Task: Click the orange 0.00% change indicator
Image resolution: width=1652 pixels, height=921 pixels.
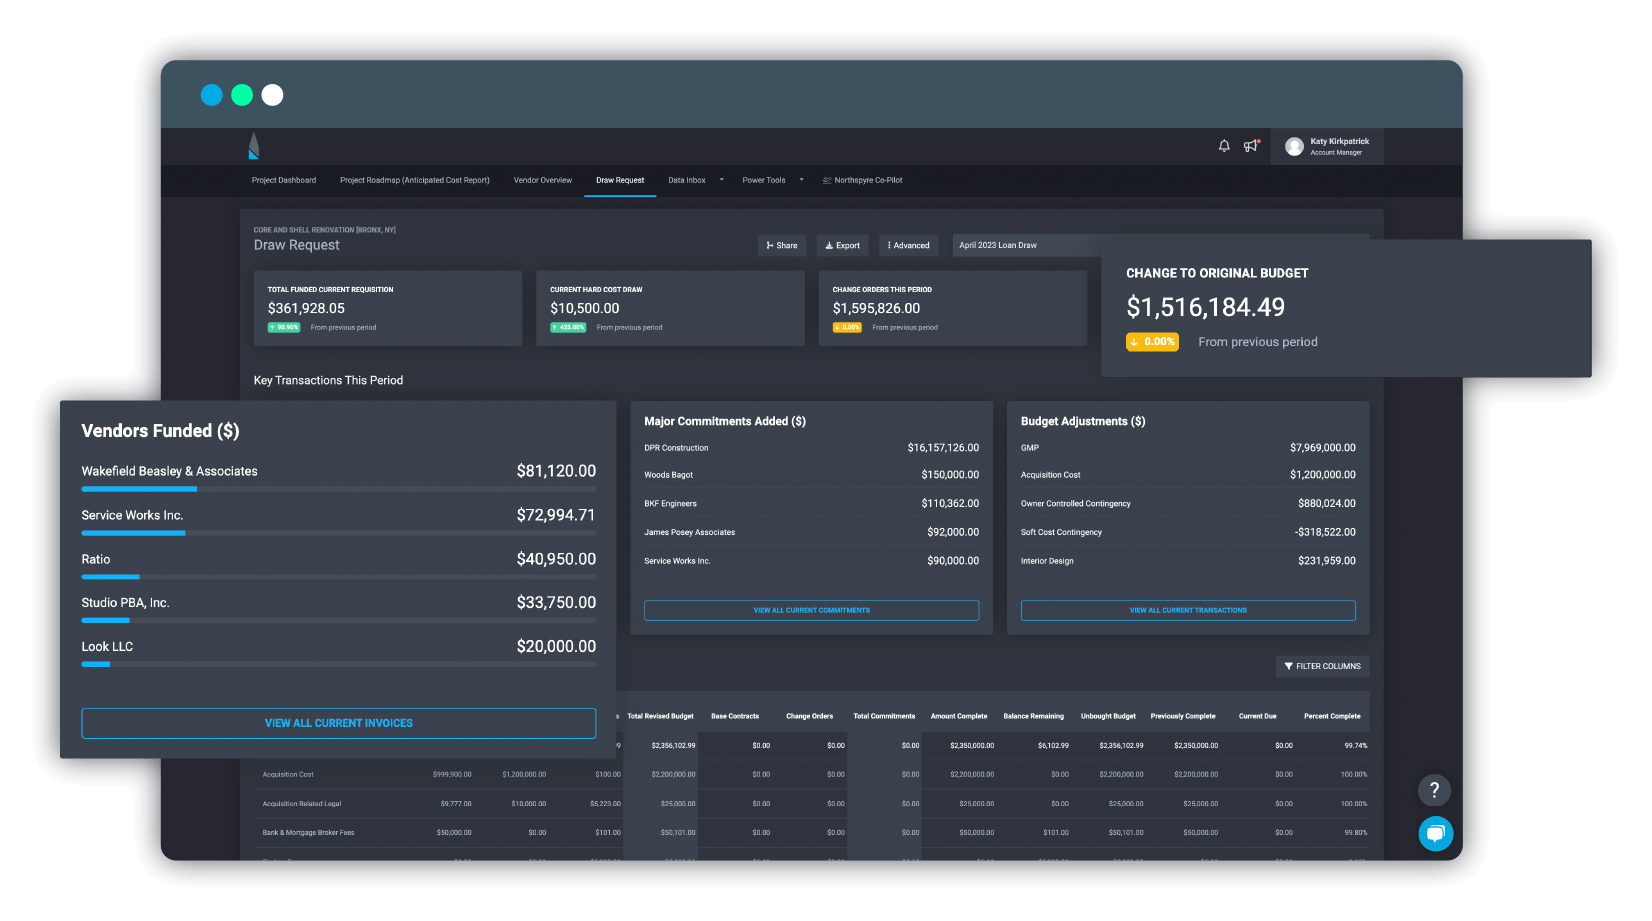Action: tap(1152, 342)
